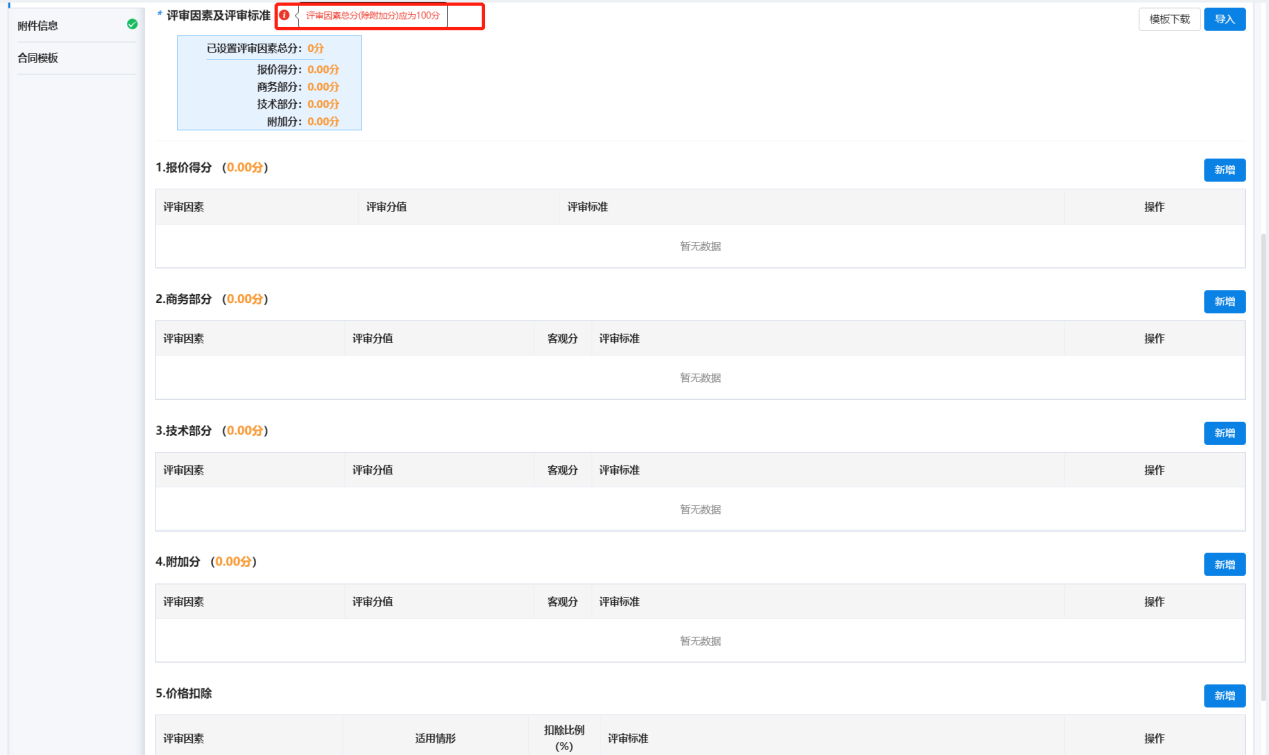The image size is (1269, 755).
Task: Click the 模板下载 button
Action: click(1169, 19)
